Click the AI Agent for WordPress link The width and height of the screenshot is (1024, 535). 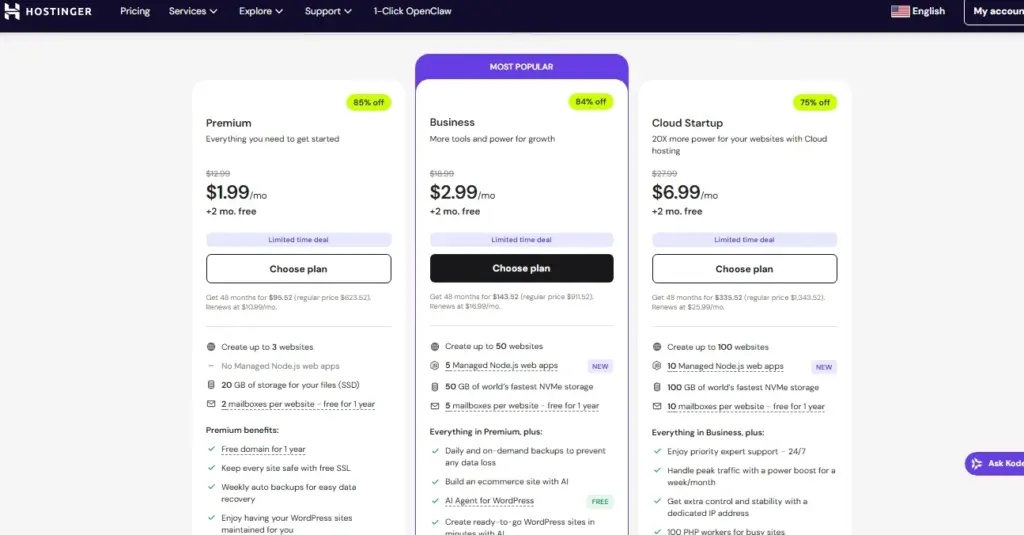tap(489, 500)
